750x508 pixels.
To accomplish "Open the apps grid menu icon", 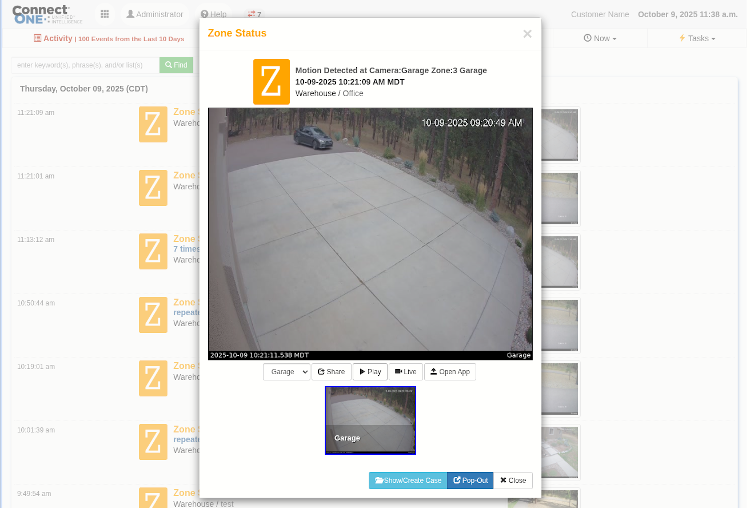I will [x=104, y=14].
